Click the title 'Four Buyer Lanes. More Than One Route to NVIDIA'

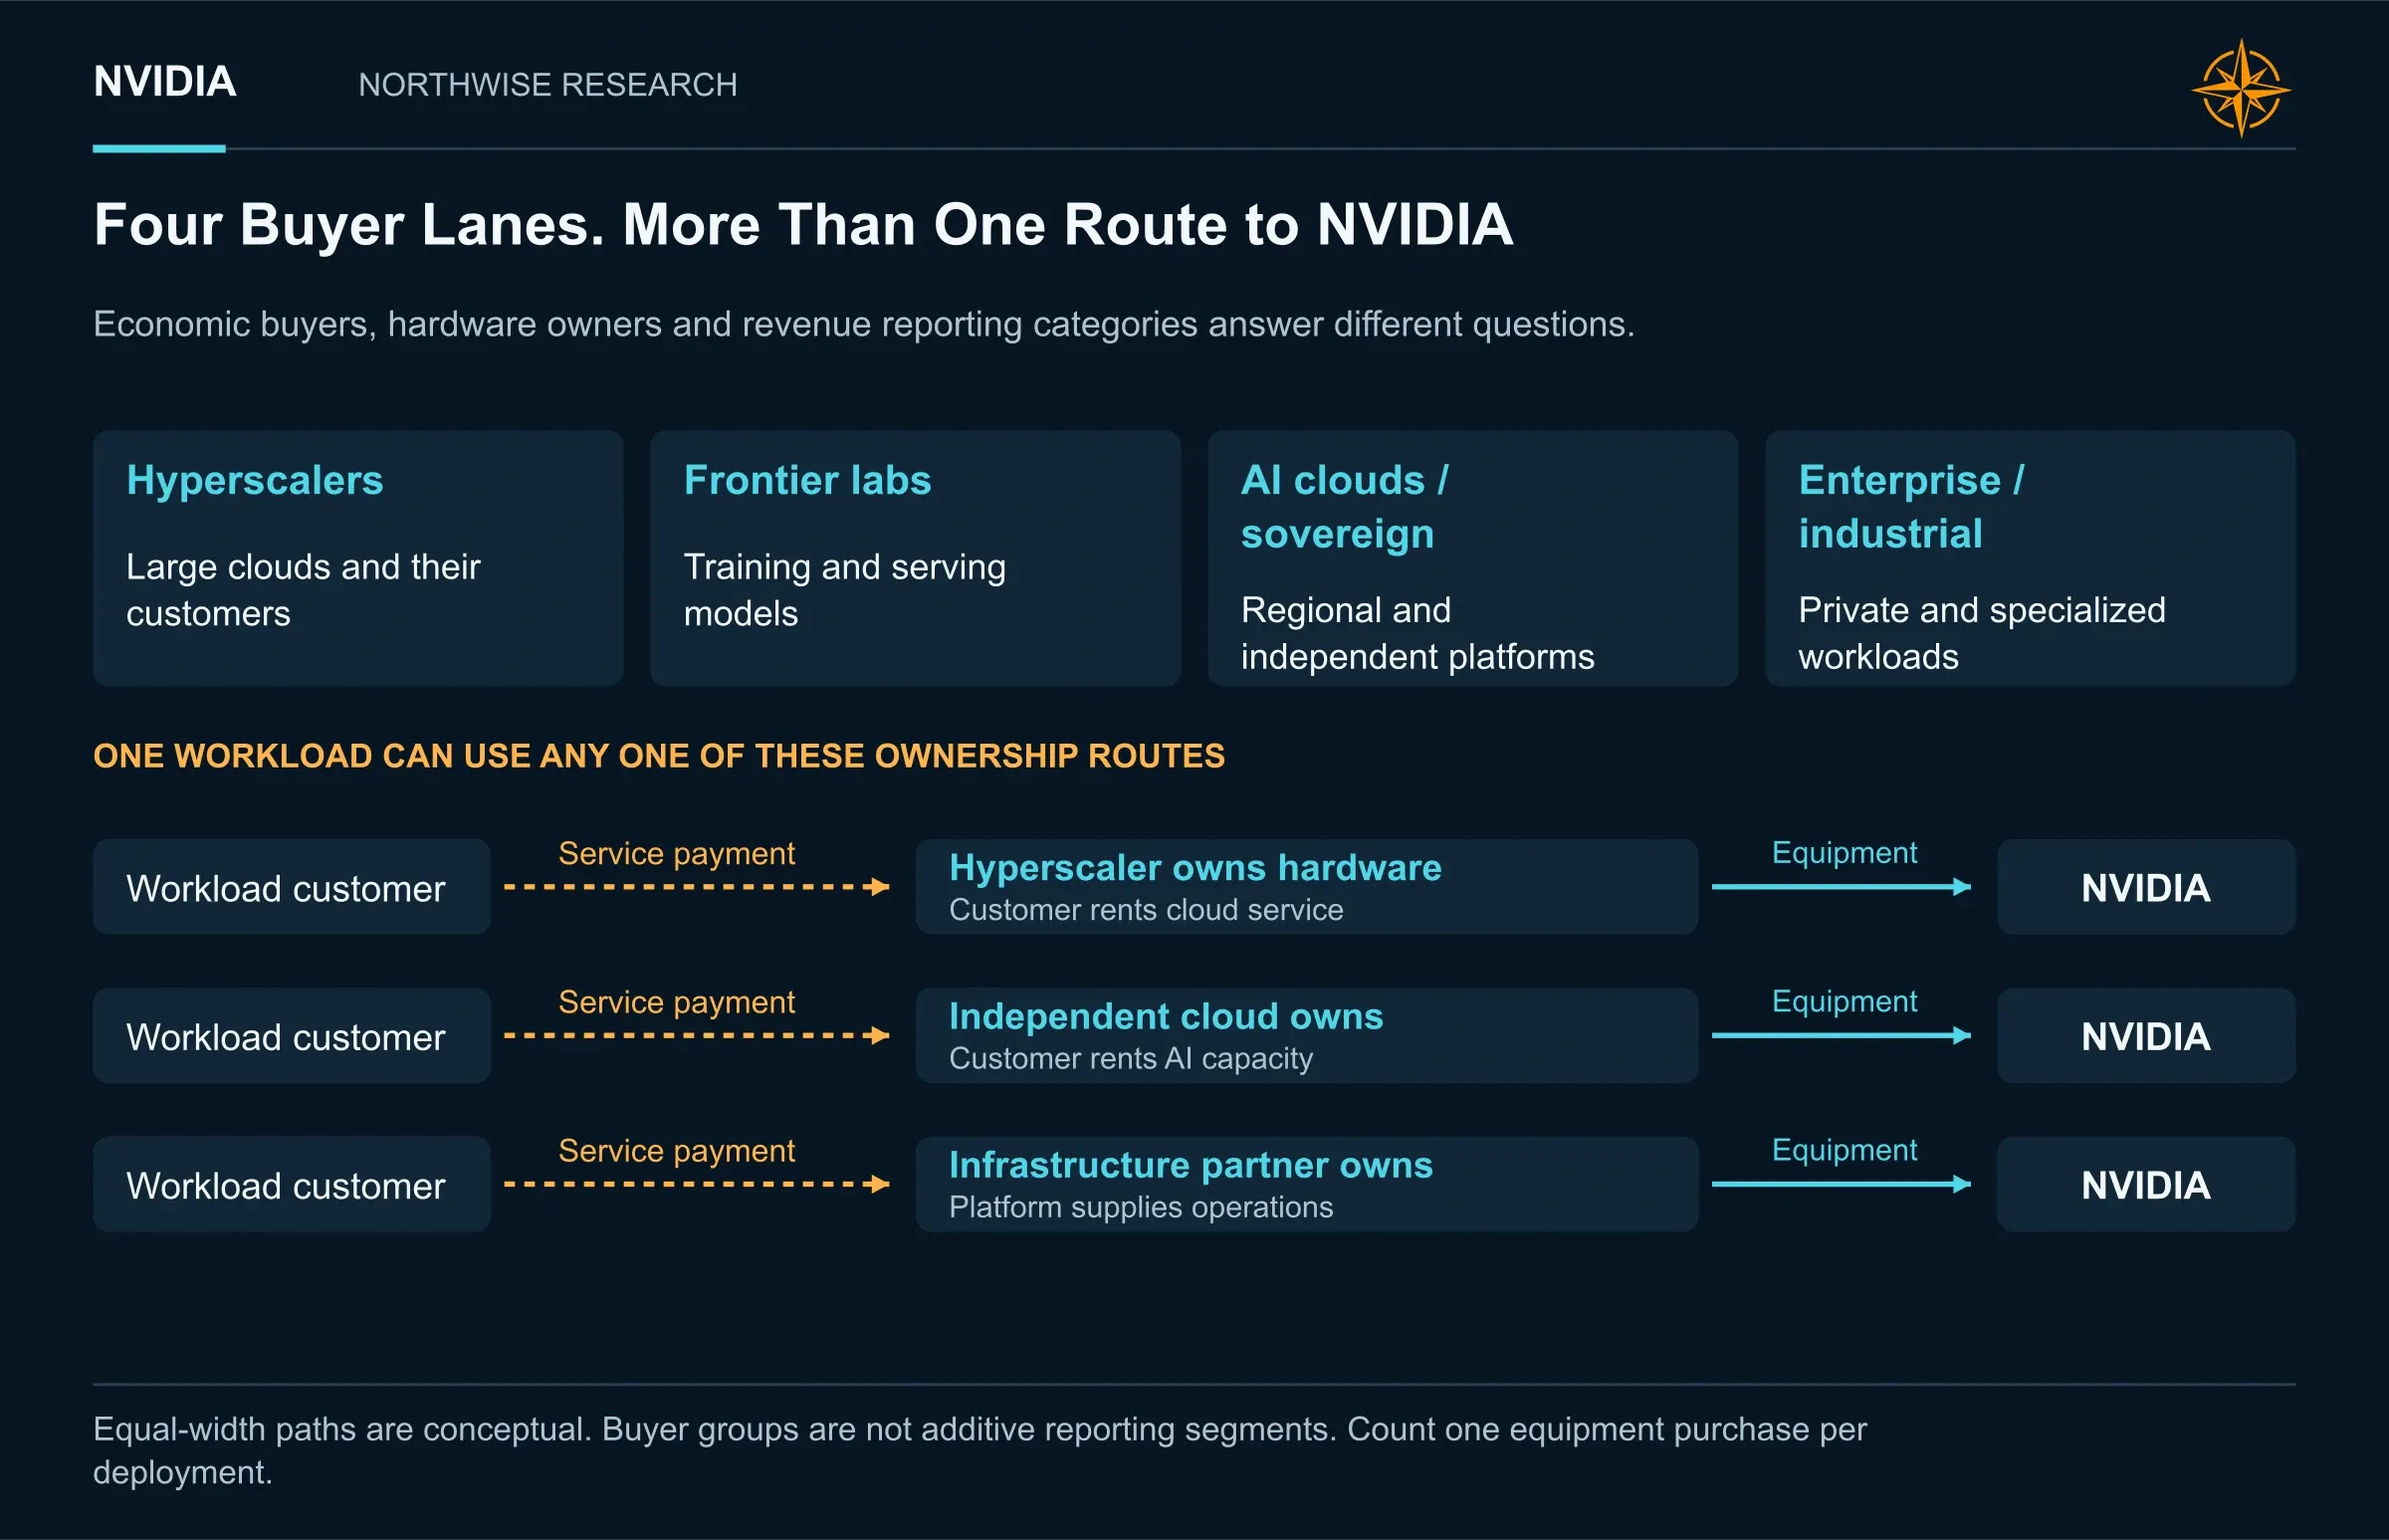coord(803,224)
